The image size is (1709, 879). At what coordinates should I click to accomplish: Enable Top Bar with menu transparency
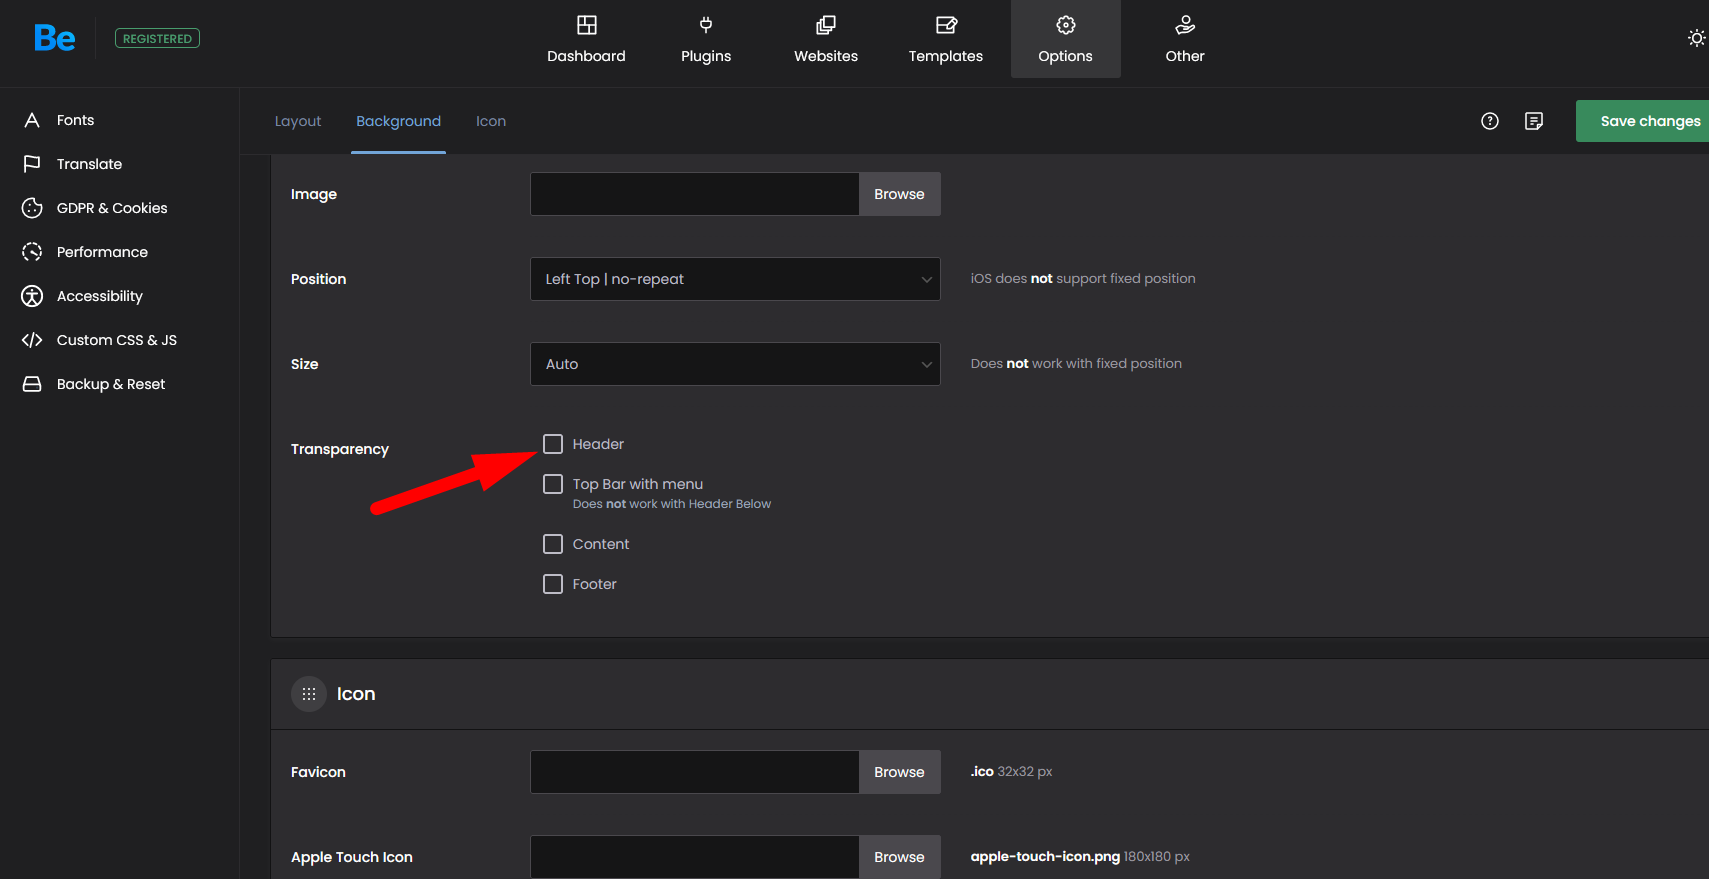pos(553,484)
